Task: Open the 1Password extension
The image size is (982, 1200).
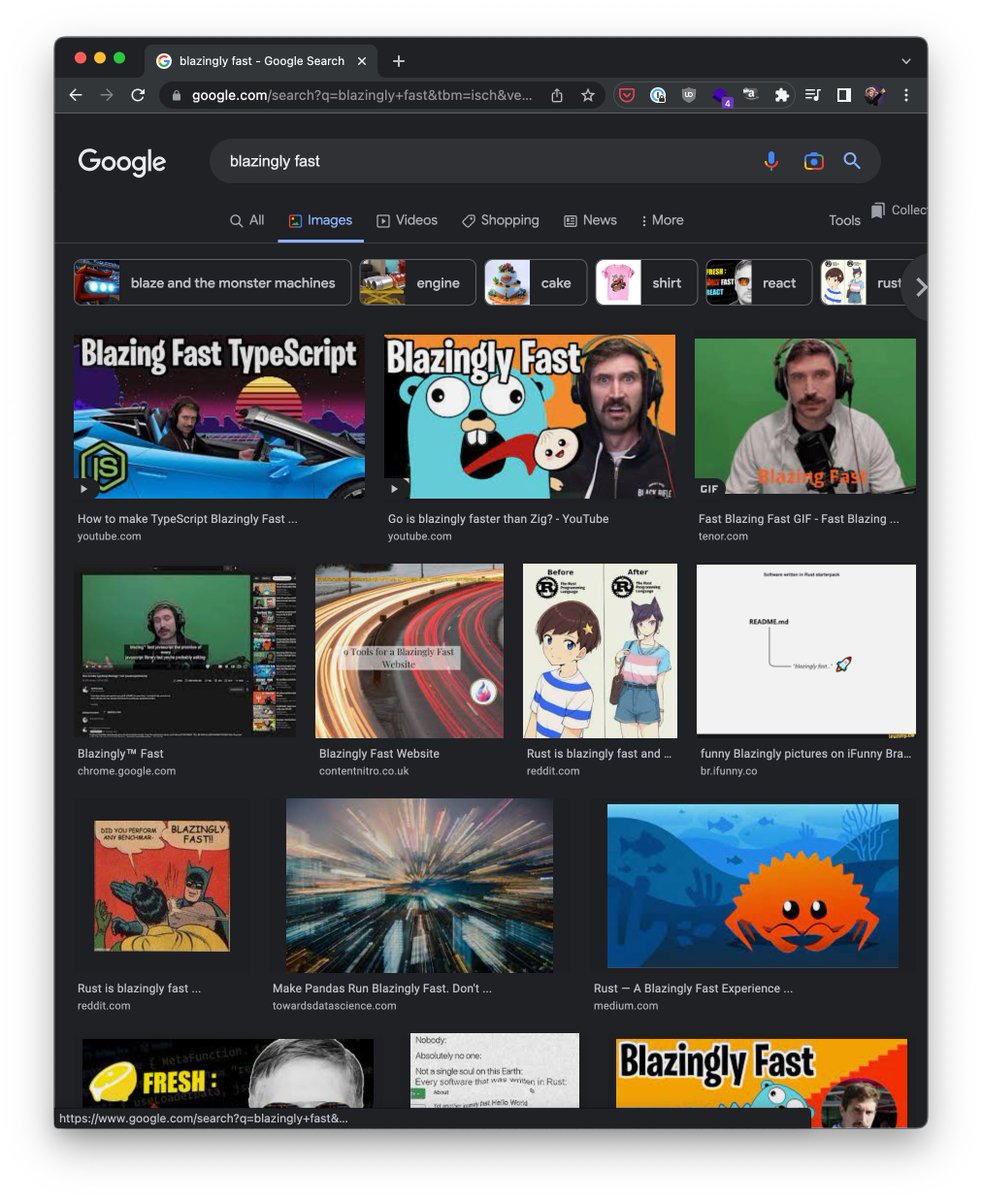Action: 658,95
